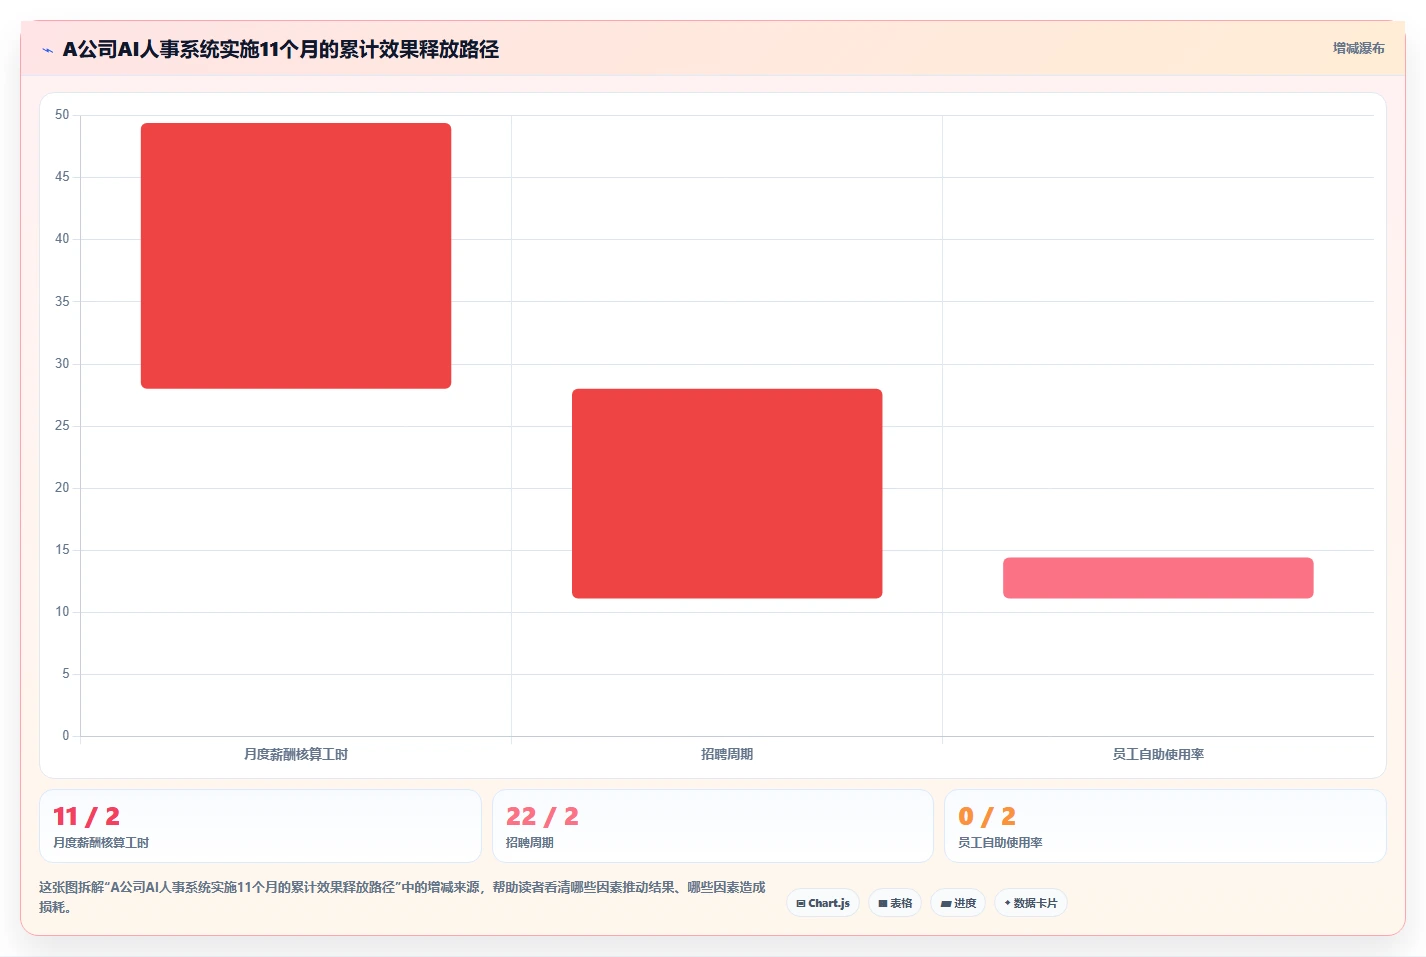The image size is (1426, 957).
Task: Click the y-axis value 35
Action: click(x=62, y=301)
